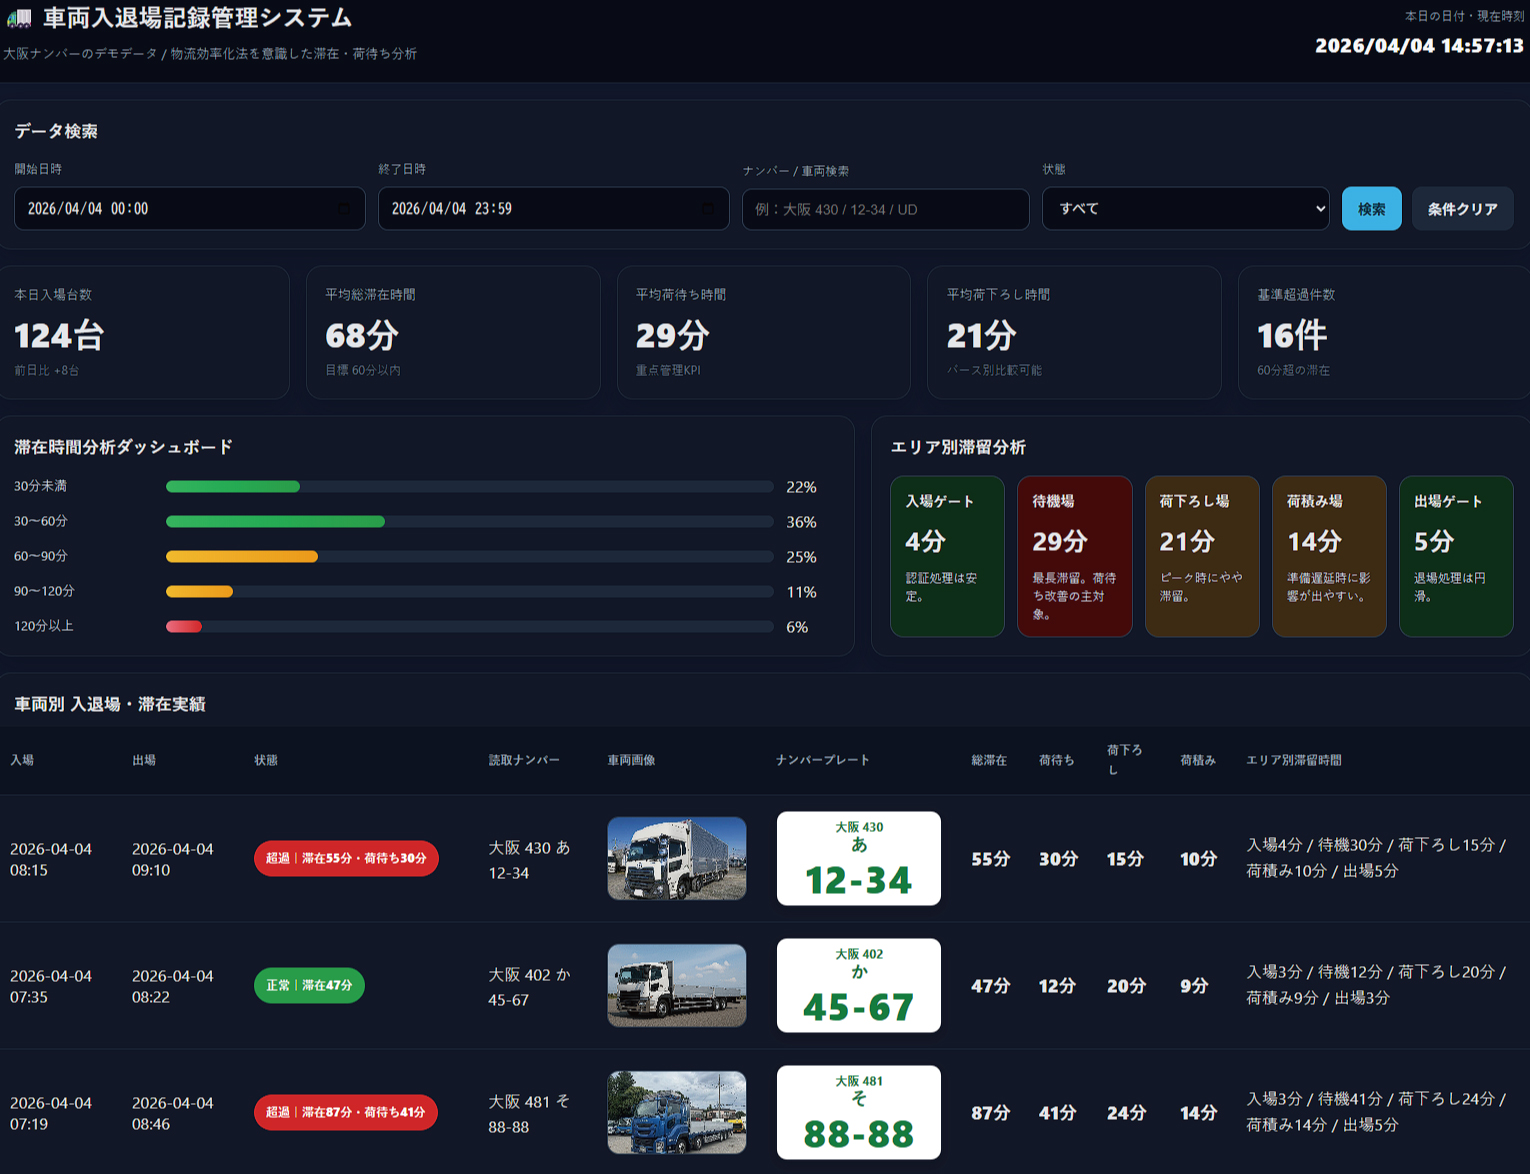Open calendar picker in end datetime field
1530x1174 pixels.
[x=707, y=209]
